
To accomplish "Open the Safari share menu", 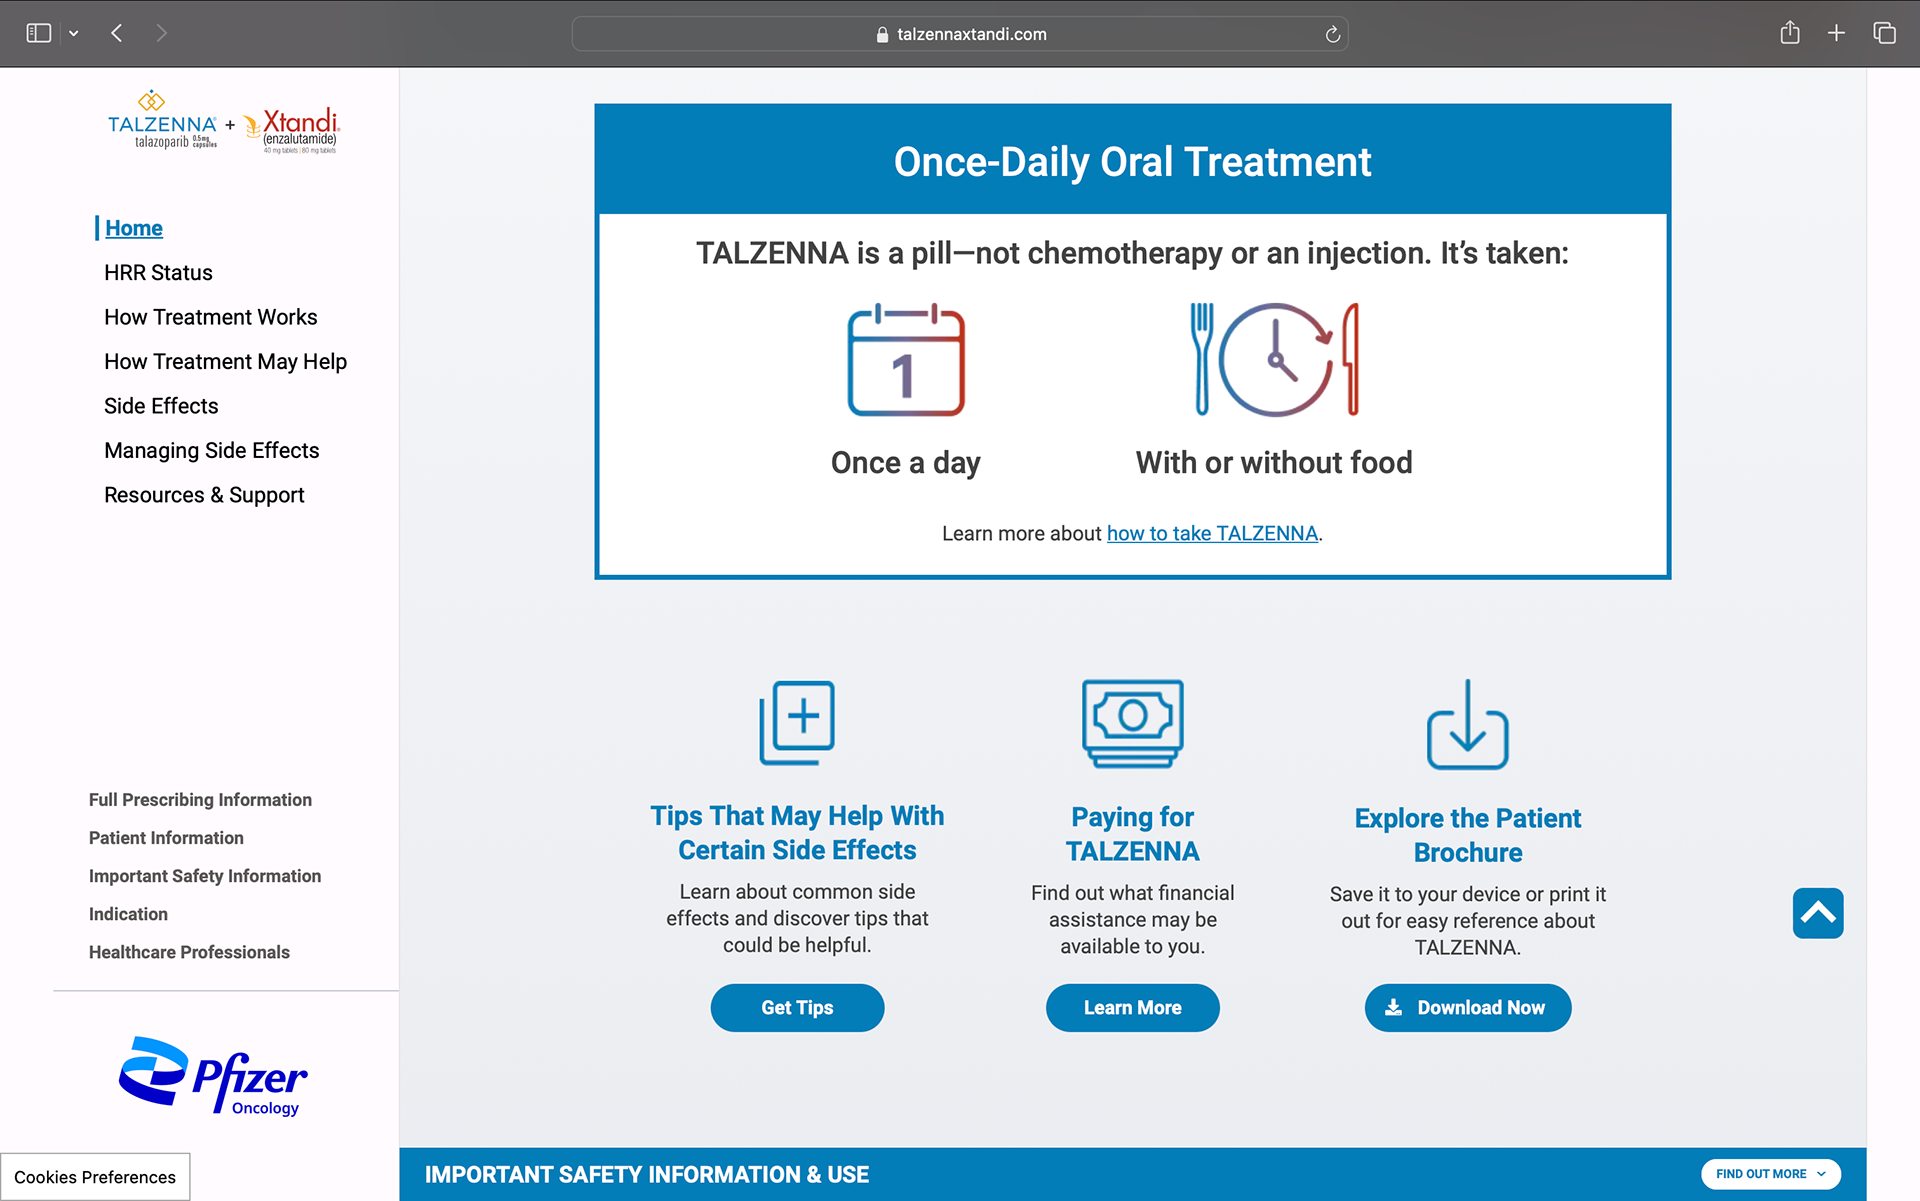I will [x=1790, y=33].
